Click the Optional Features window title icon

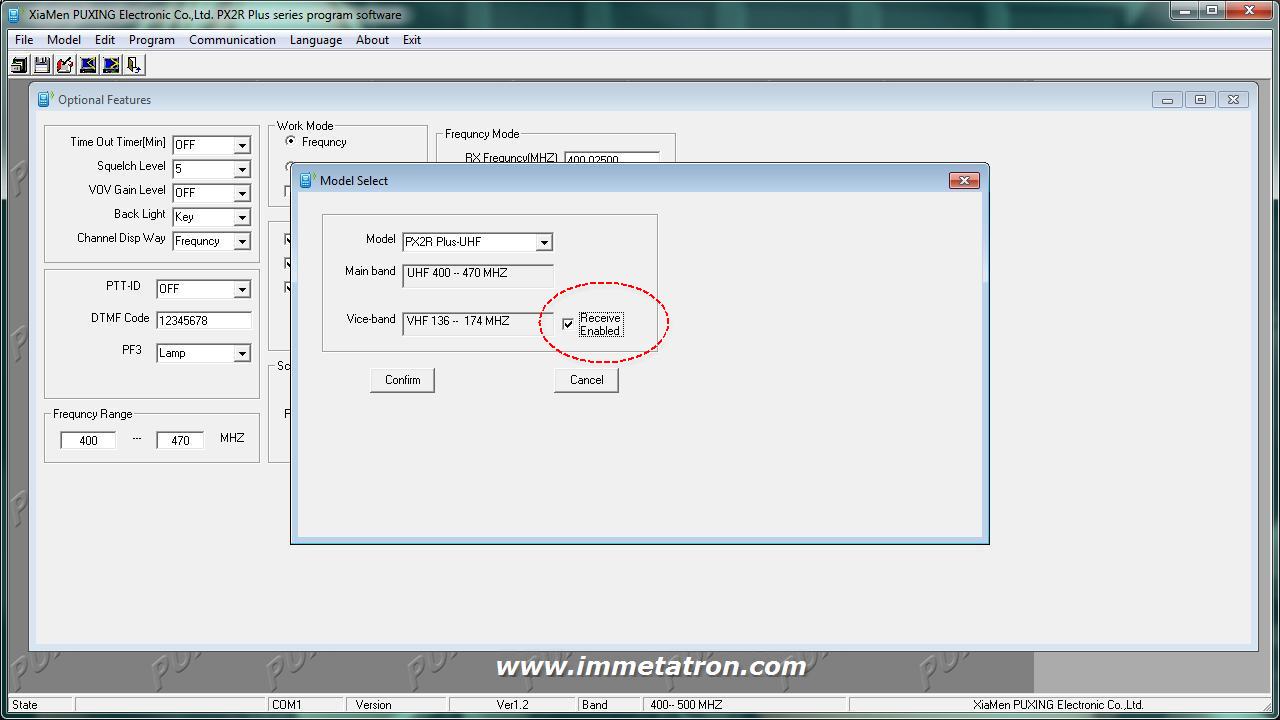45,99
